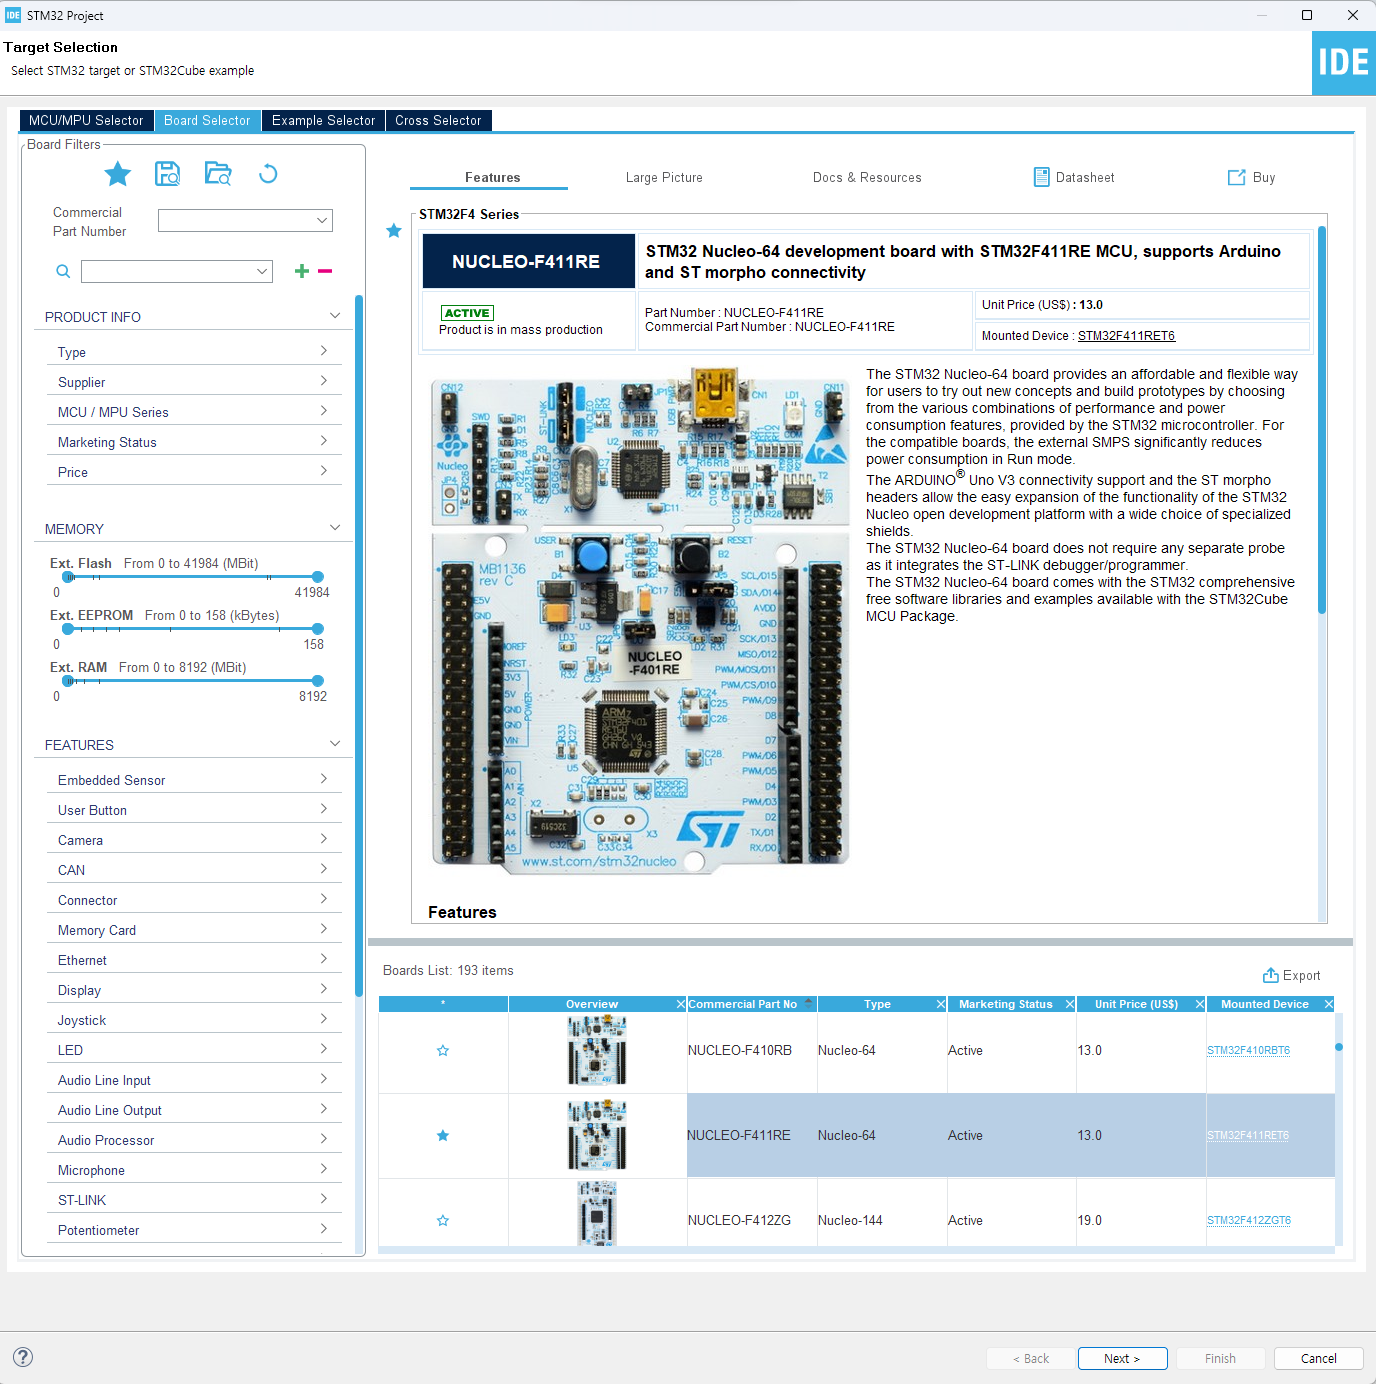Open the STM32F412ZGT6 link in boards list
The height and width of the screenshot is (1384, 1376).
(1248, 1220)
